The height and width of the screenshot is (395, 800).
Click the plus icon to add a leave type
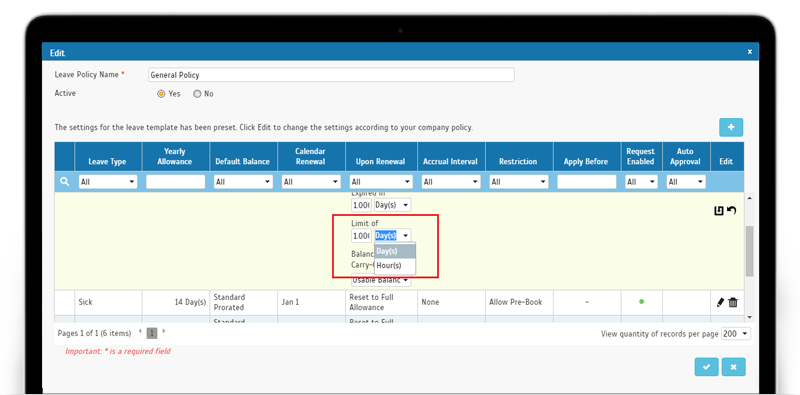731,127
